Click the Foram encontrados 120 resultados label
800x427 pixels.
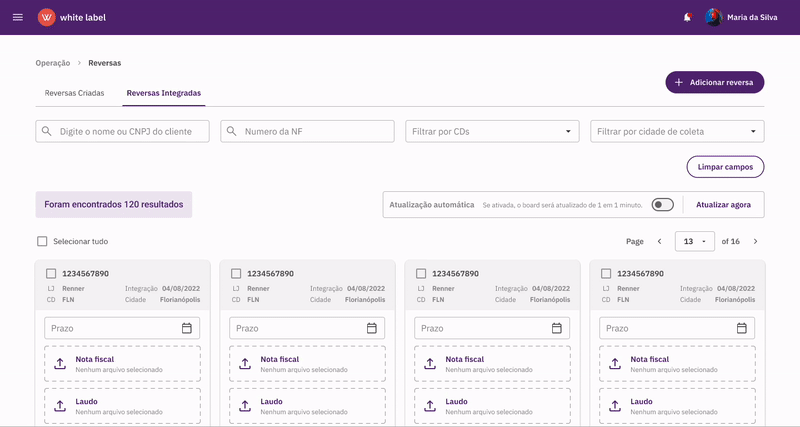tap(114, 205)
